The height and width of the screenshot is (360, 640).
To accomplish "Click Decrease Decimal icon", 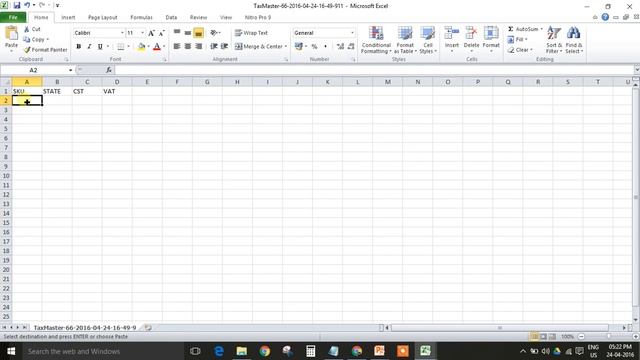I will pyautogui.click(x=351, y=47).
